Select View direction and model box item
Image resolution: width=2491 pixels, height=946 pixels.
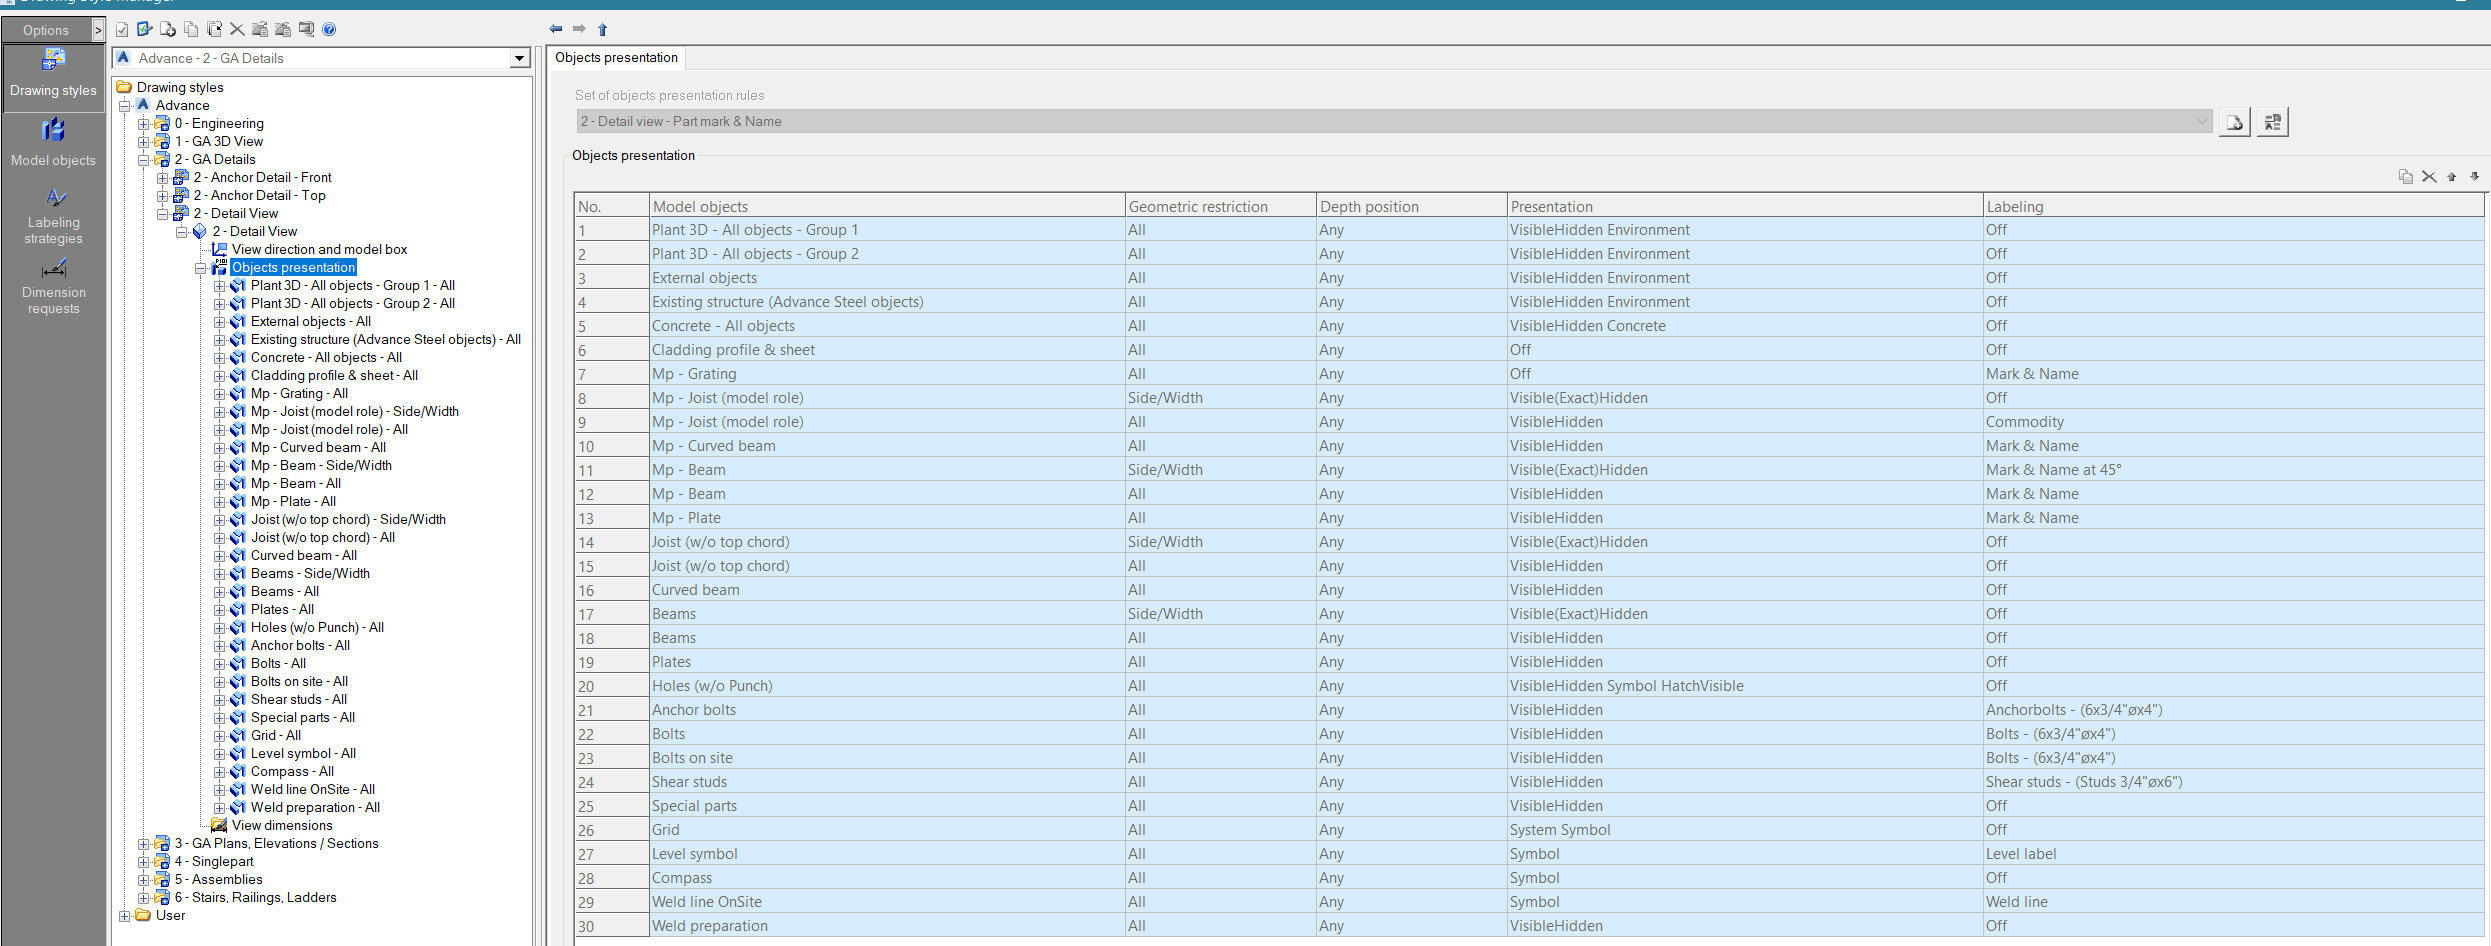pyautogui.click(x=319, y=250)
